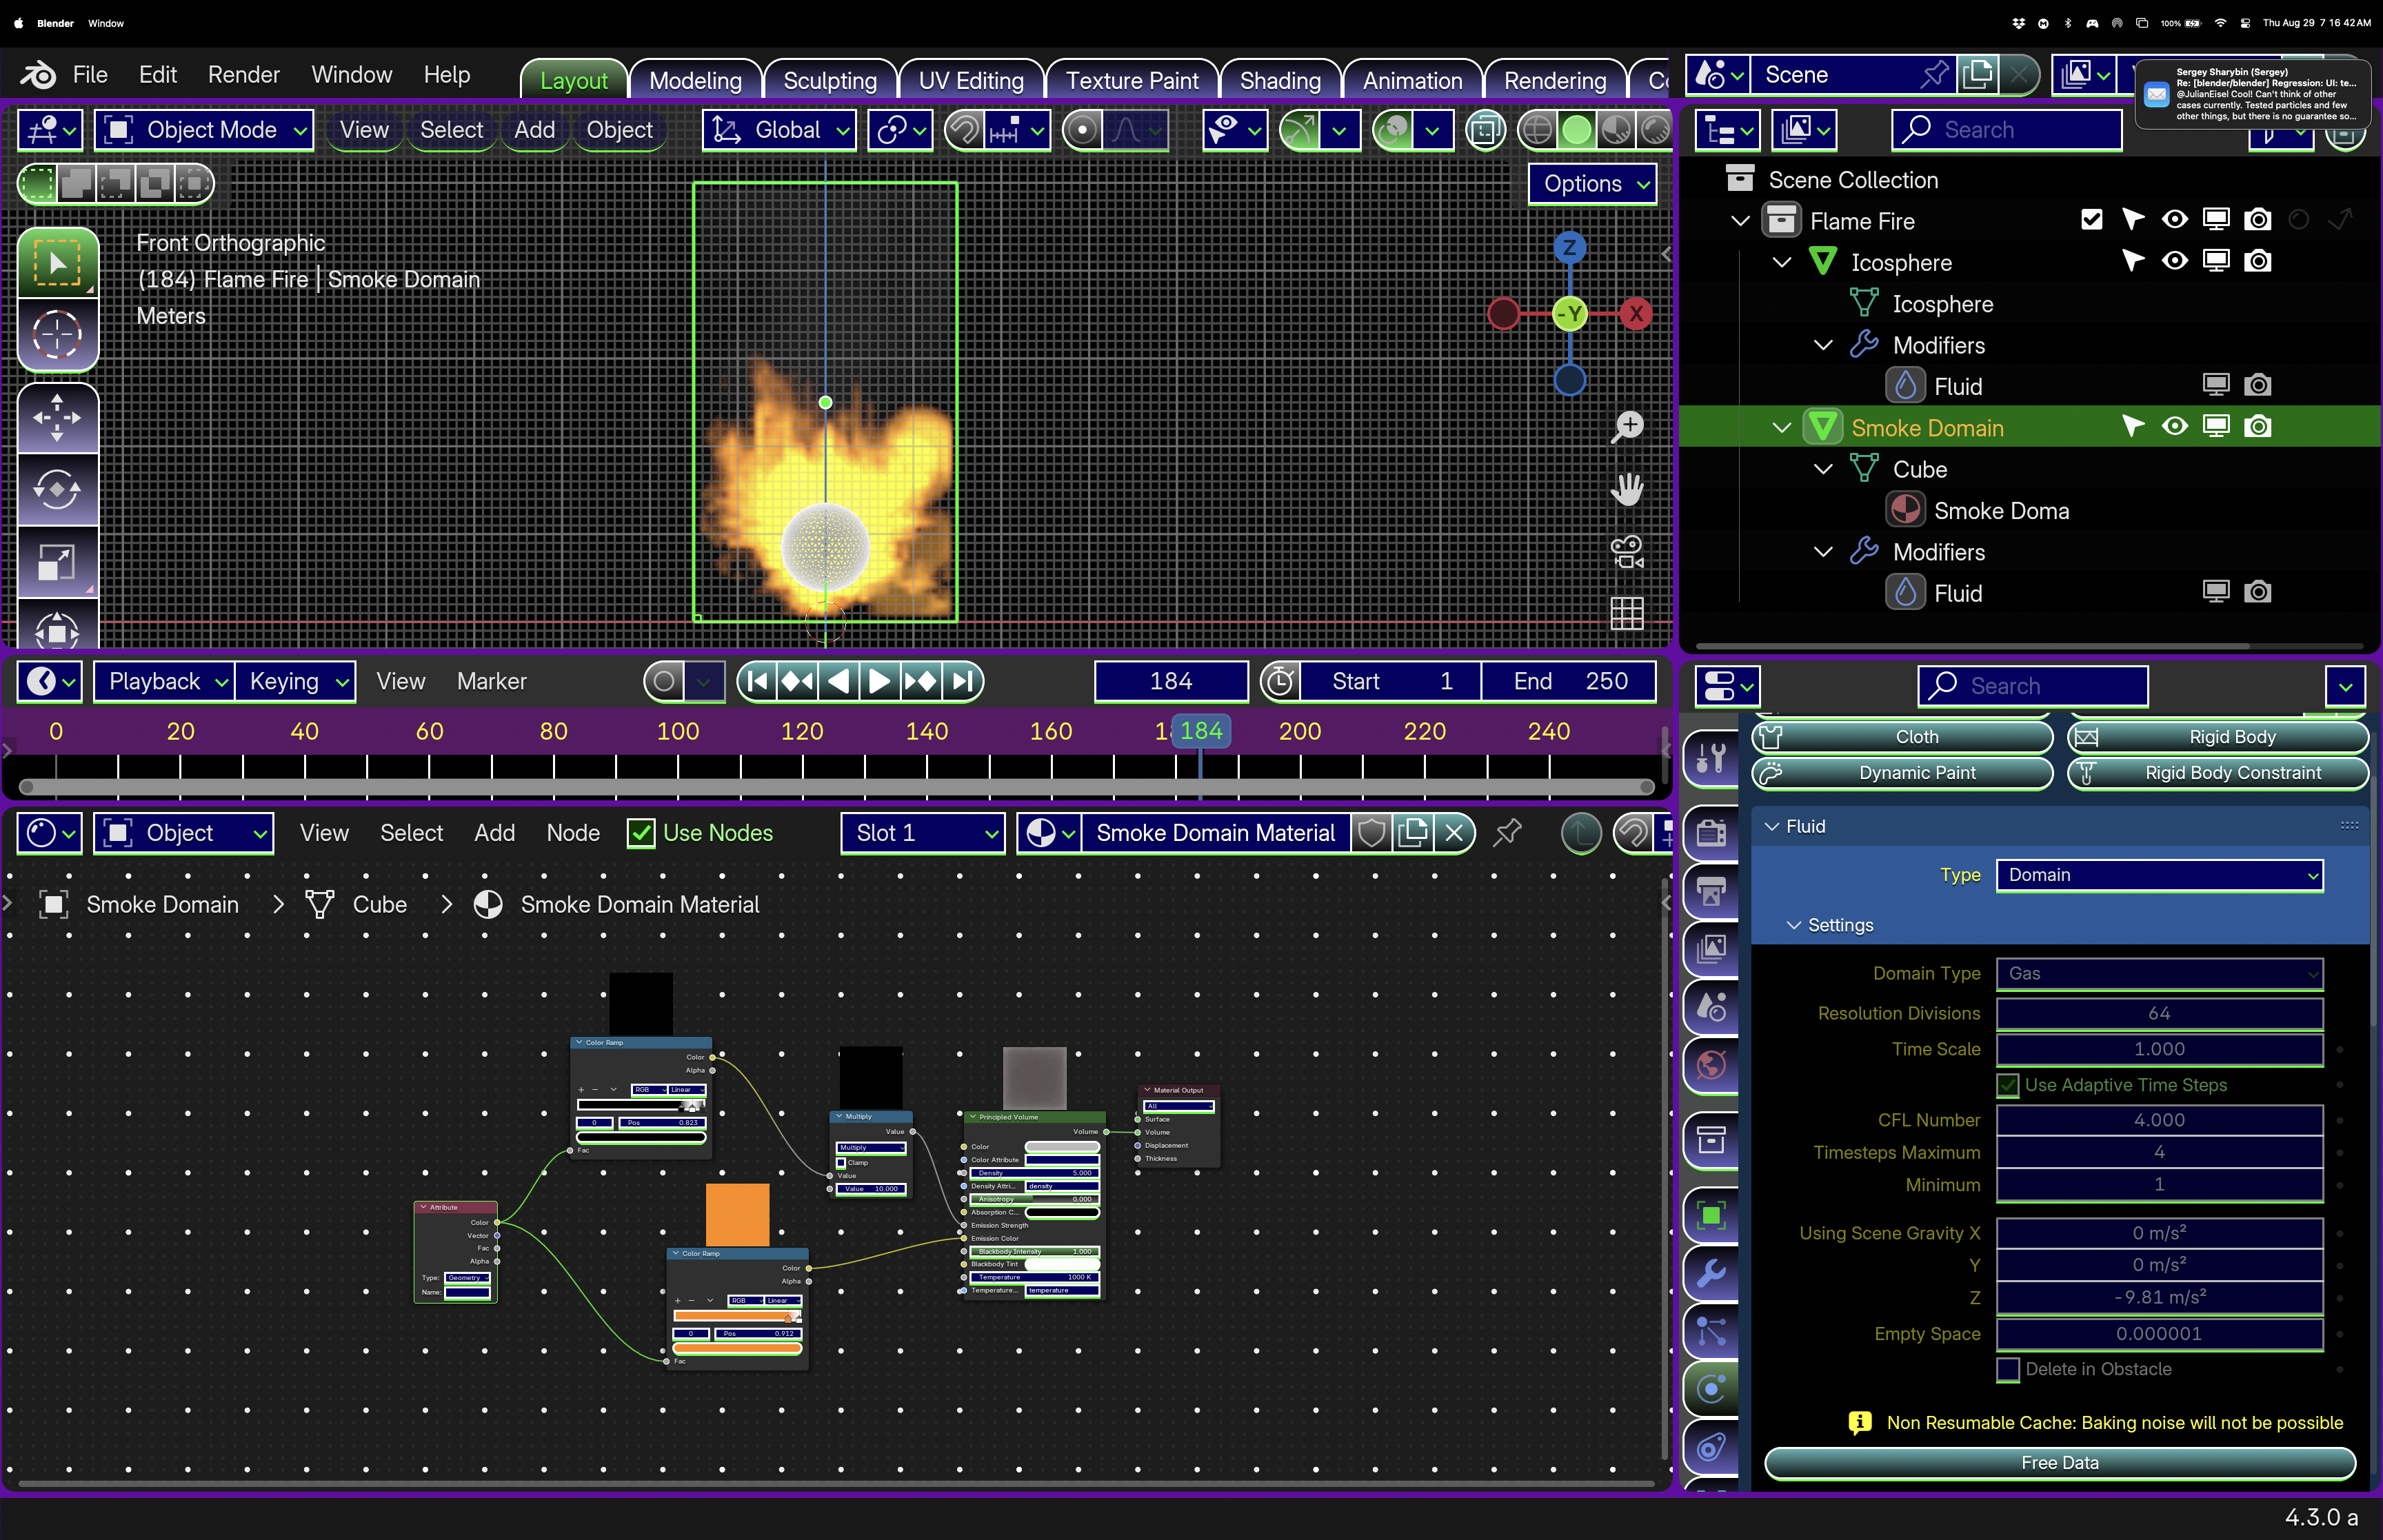This screenshot has height=1540, width=2383.
Task: Toggle proportional editing button
Action: tap(1082, 130)
